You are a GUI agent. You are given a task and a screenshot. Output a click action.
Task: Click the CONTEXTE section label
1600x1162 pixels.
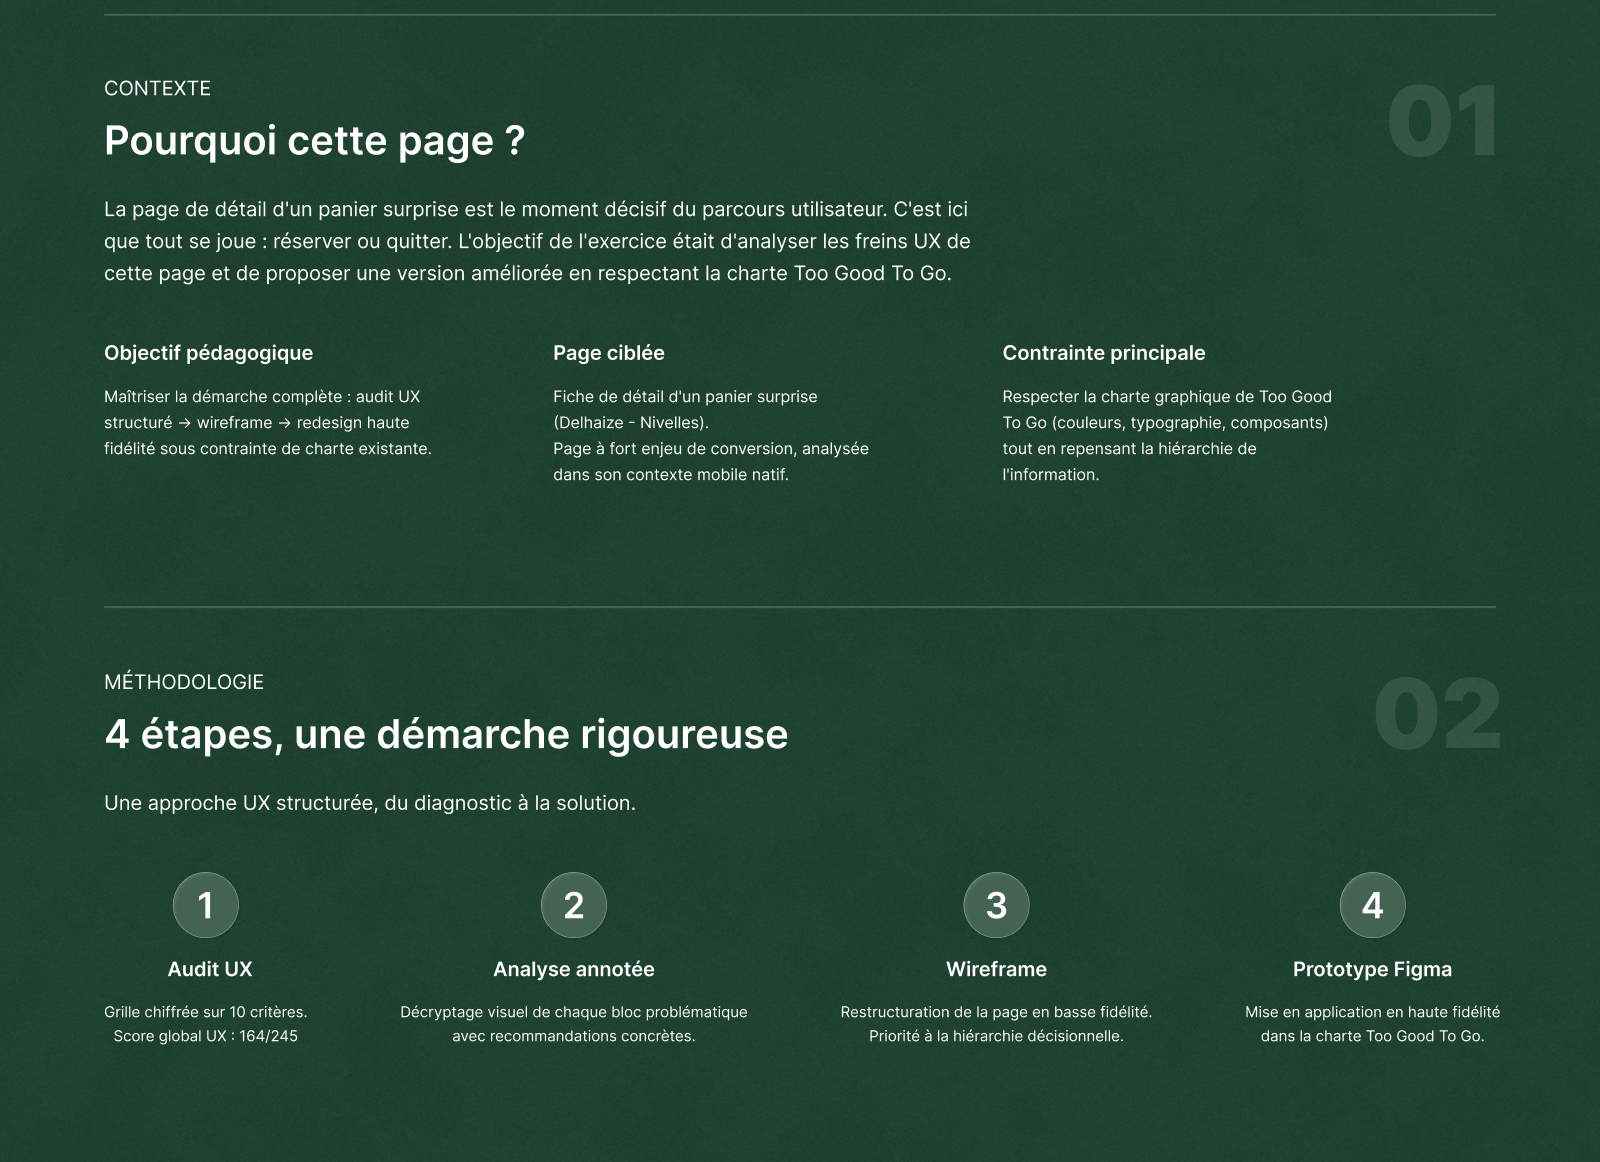(x=157, y=88)
